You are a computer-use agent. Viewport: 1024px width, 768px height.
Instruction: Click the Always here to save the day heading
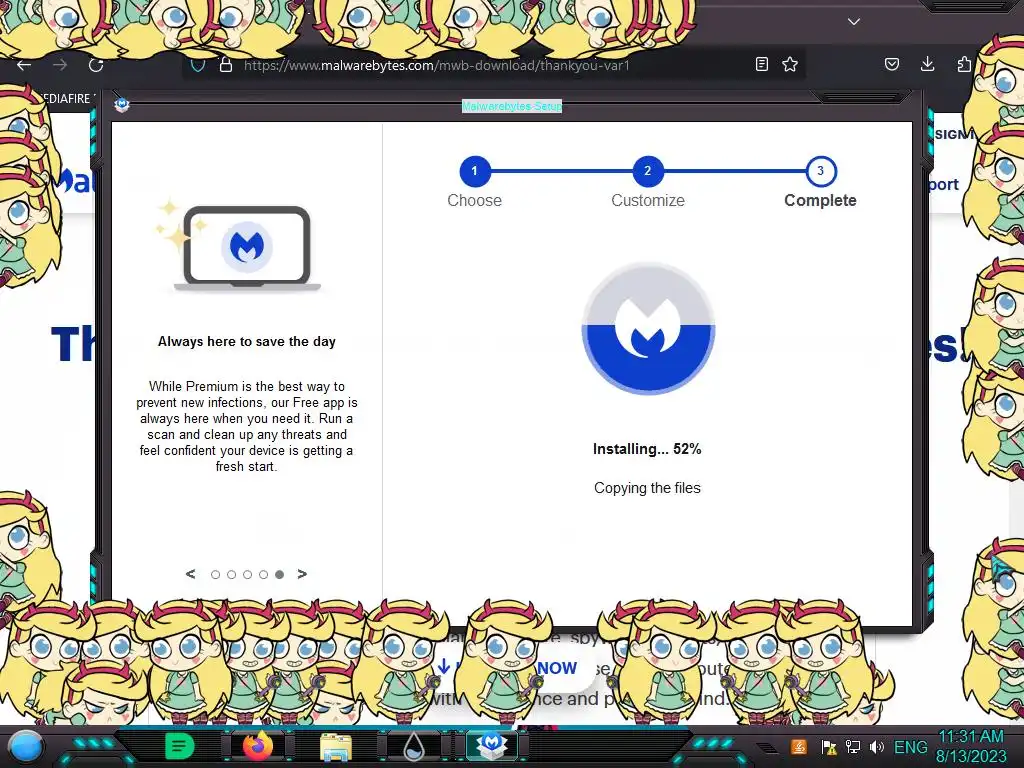247,342
